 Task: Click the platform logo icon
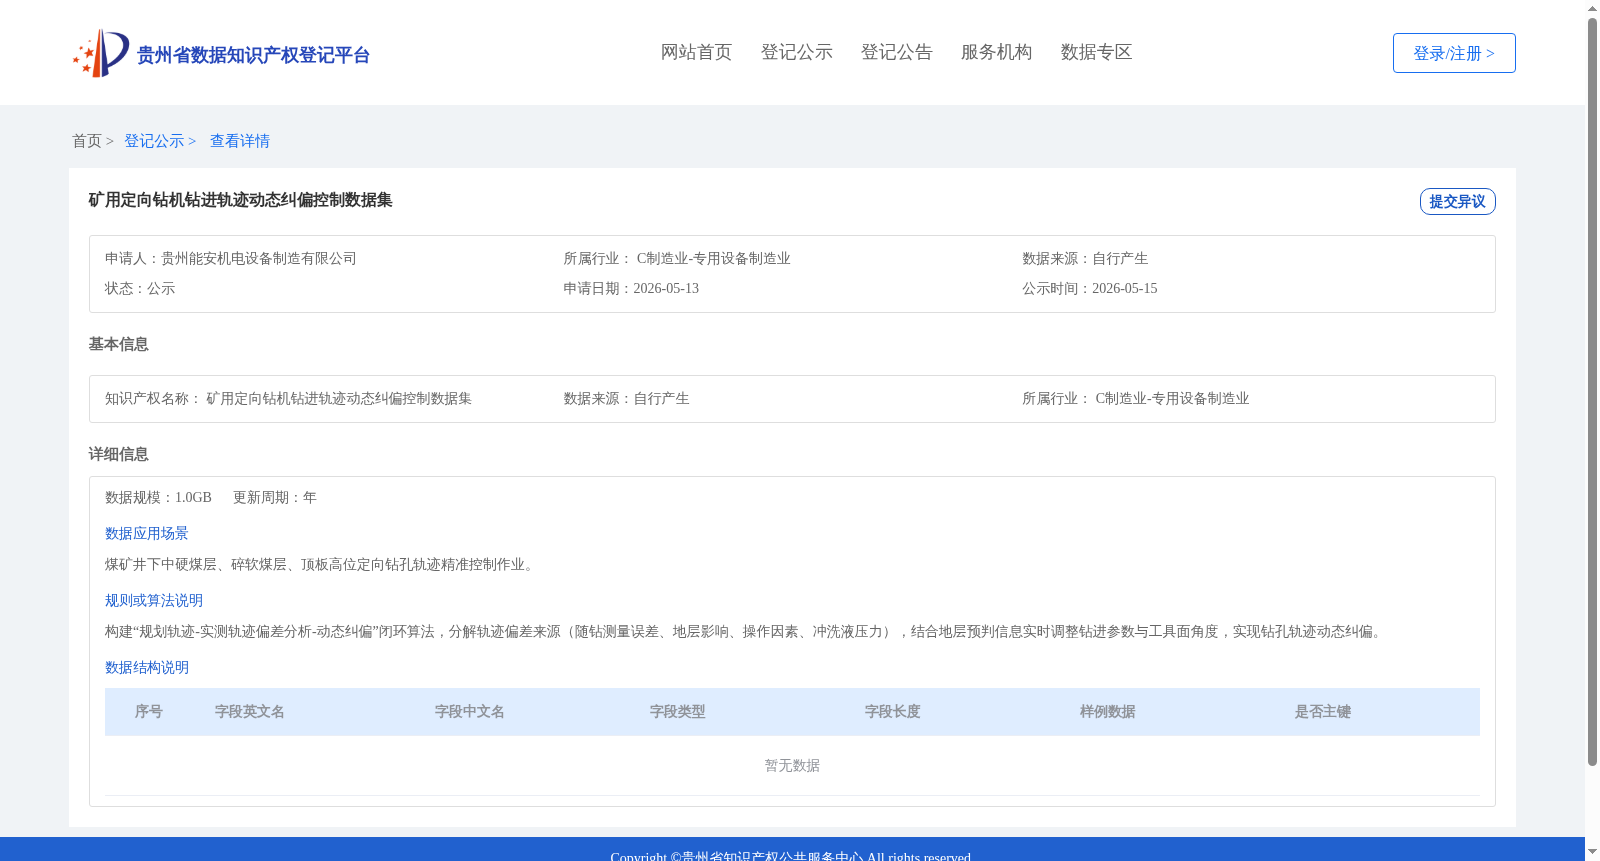point(101,53)
